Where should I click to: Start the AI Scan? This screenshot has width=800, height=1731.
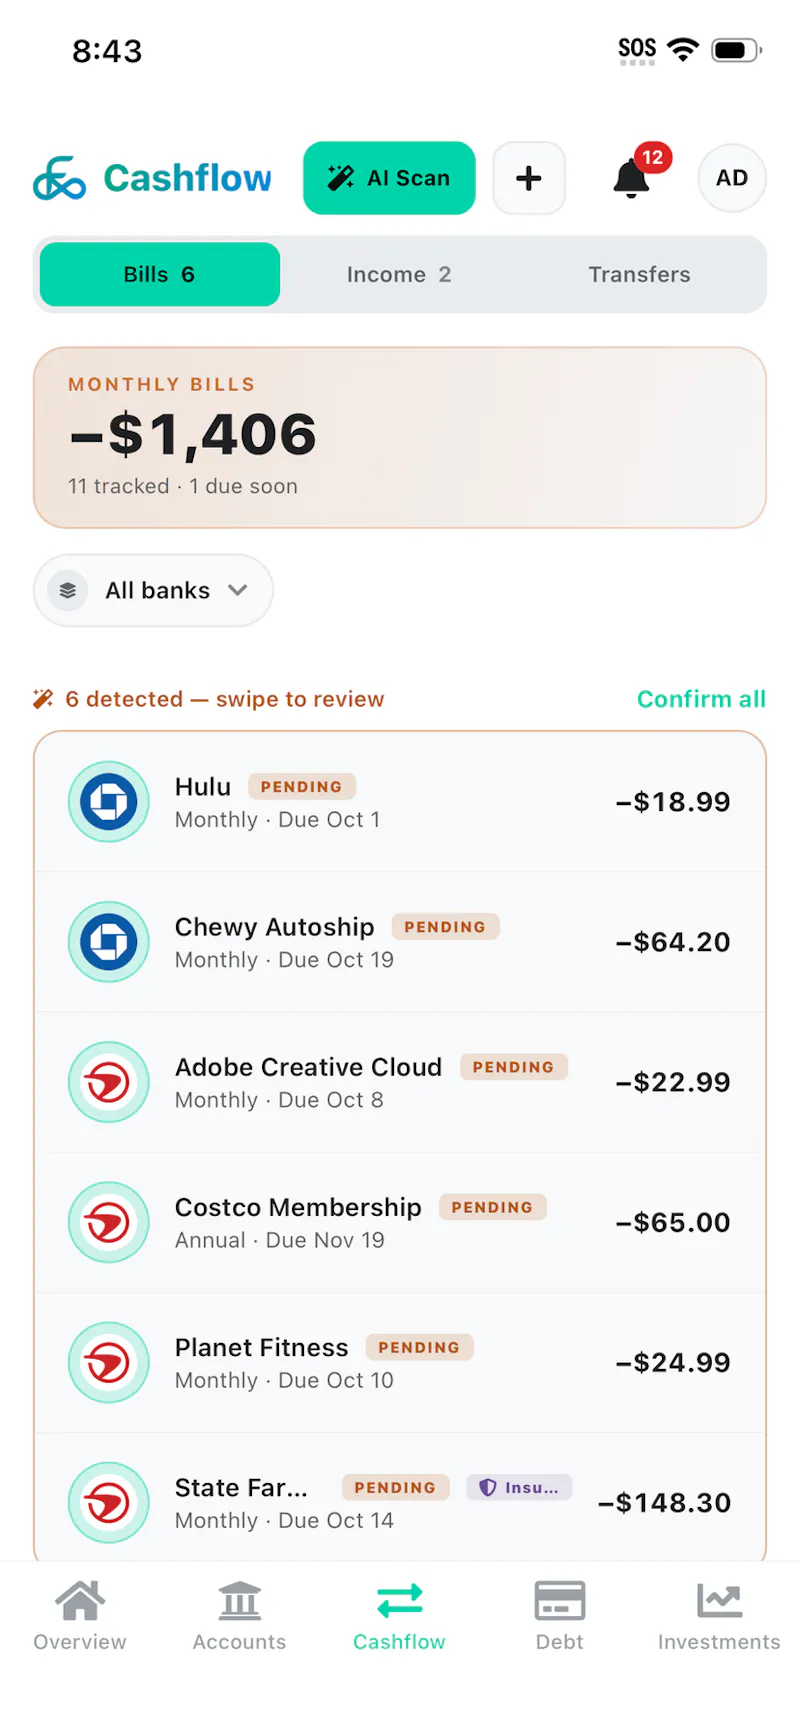click(389, 178)
